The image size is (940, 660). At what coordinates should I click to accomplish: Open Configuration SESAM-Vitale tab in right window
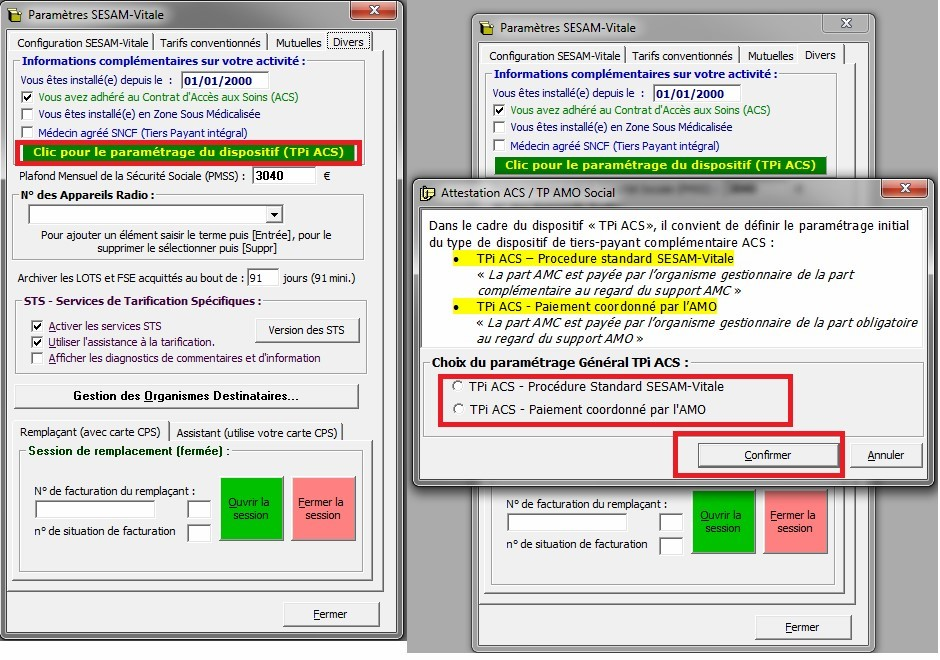click(x=555, y=56)
